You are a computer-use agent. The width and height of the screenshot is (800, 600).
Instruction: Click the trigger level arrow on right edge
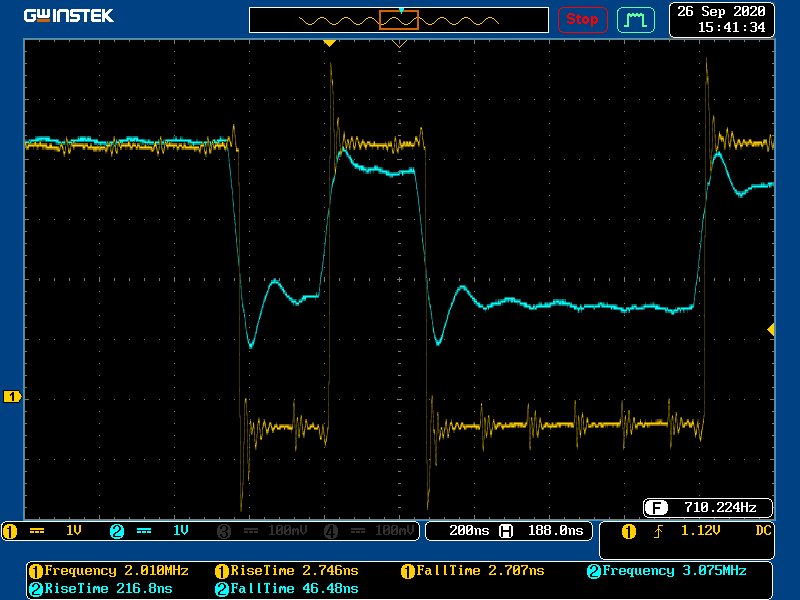[770, 329]
